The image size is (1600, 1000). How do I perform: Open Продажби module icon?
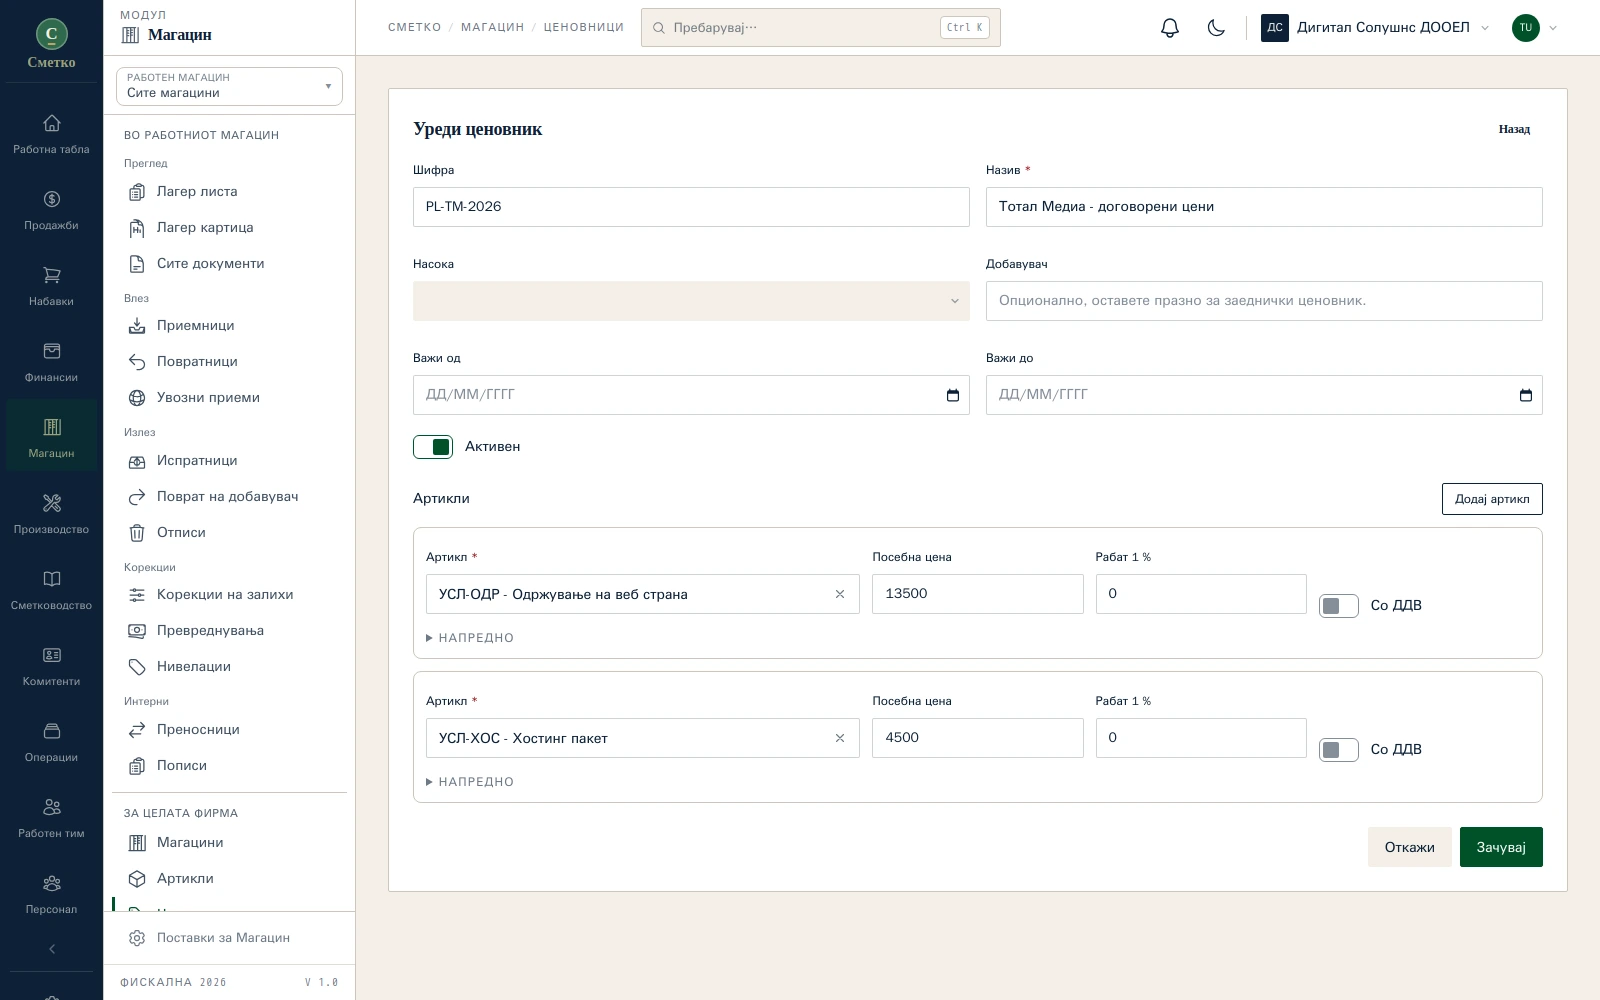point(52,199)
